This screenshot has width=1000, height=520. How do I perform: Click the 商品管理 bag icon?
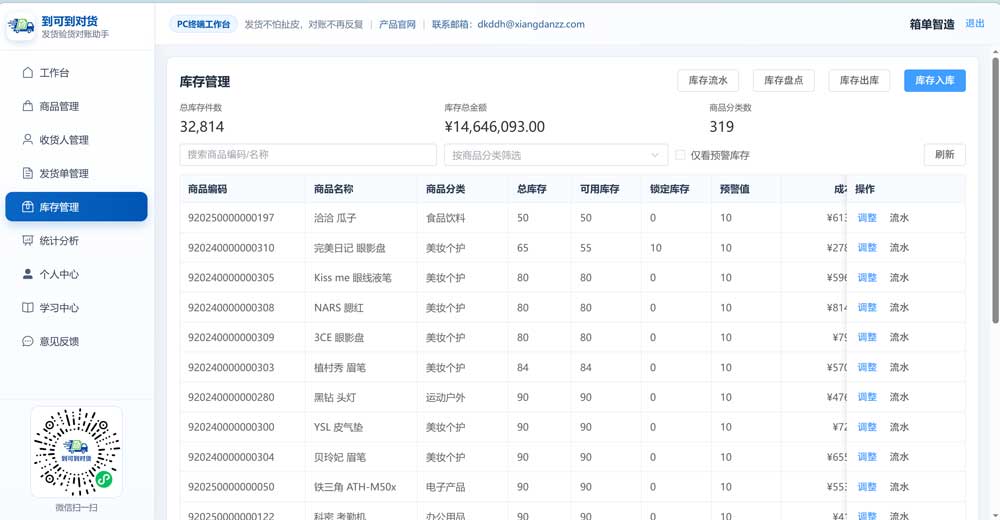pos(27,106)
